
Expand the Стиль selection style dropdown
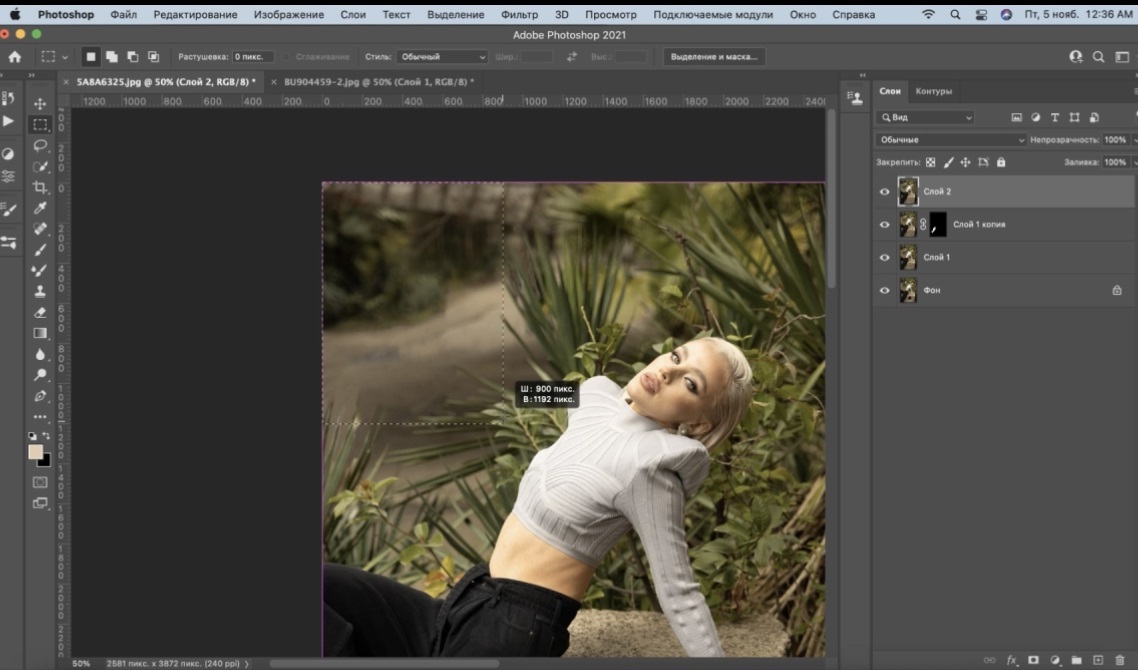[441, 57]
